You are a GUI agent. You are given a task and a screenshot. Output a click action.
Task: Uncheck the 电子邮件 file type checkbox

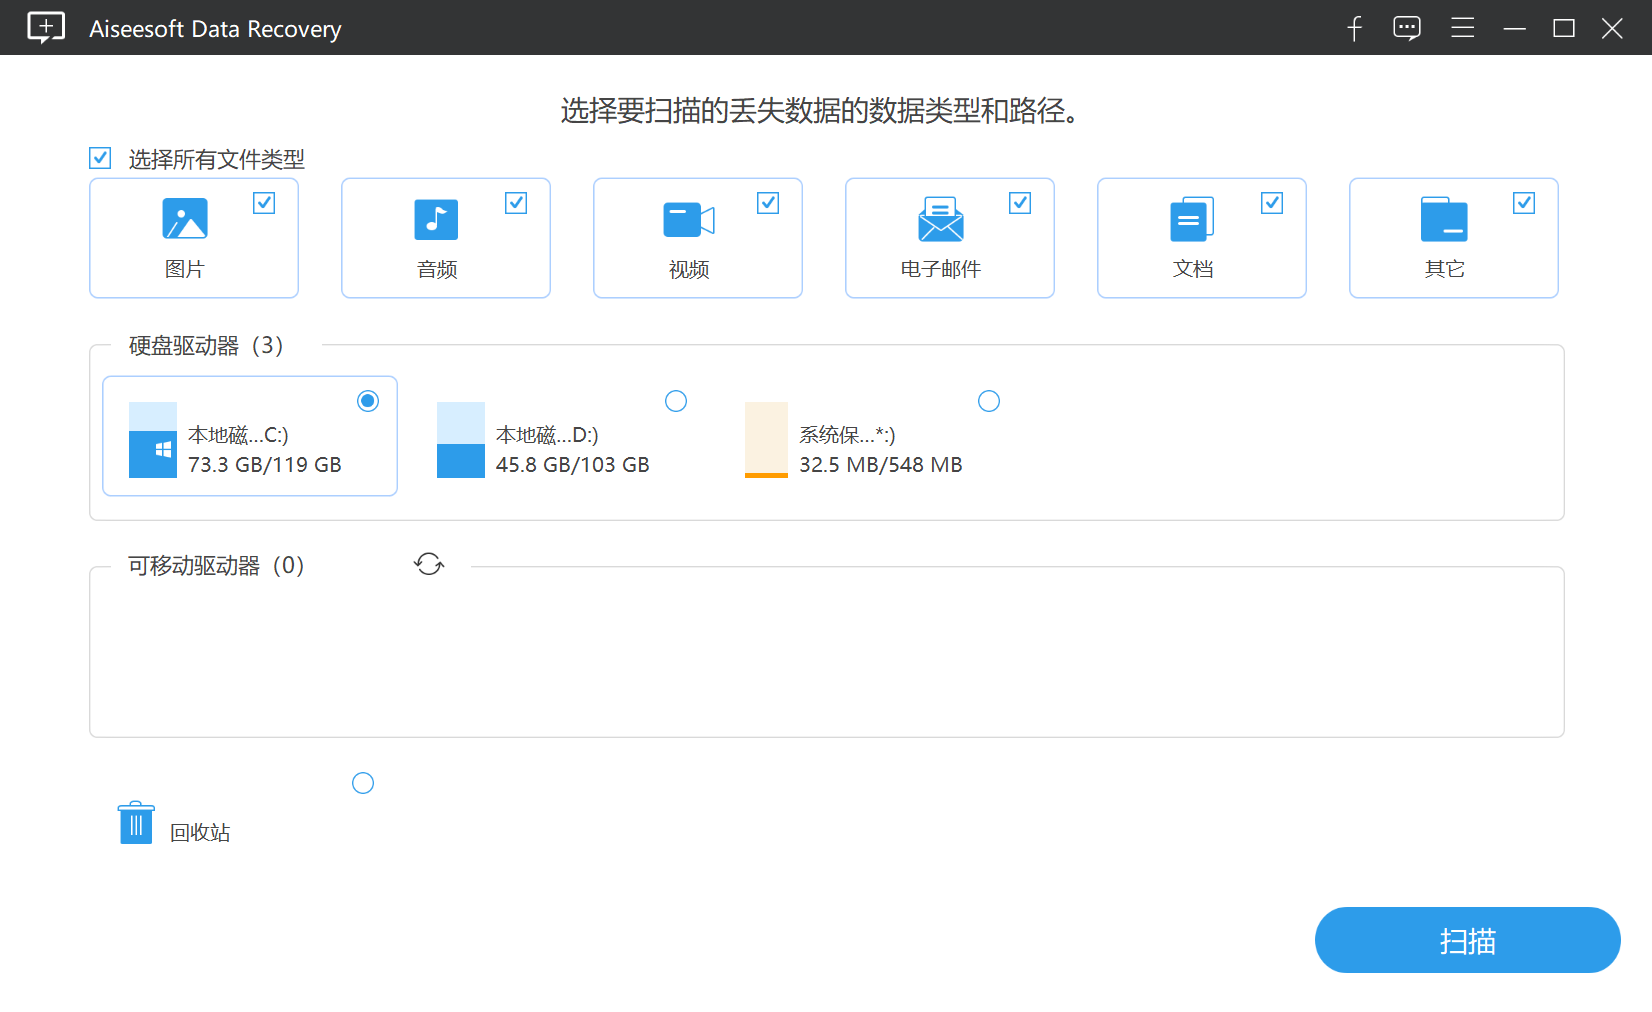tap(1020, 203)
